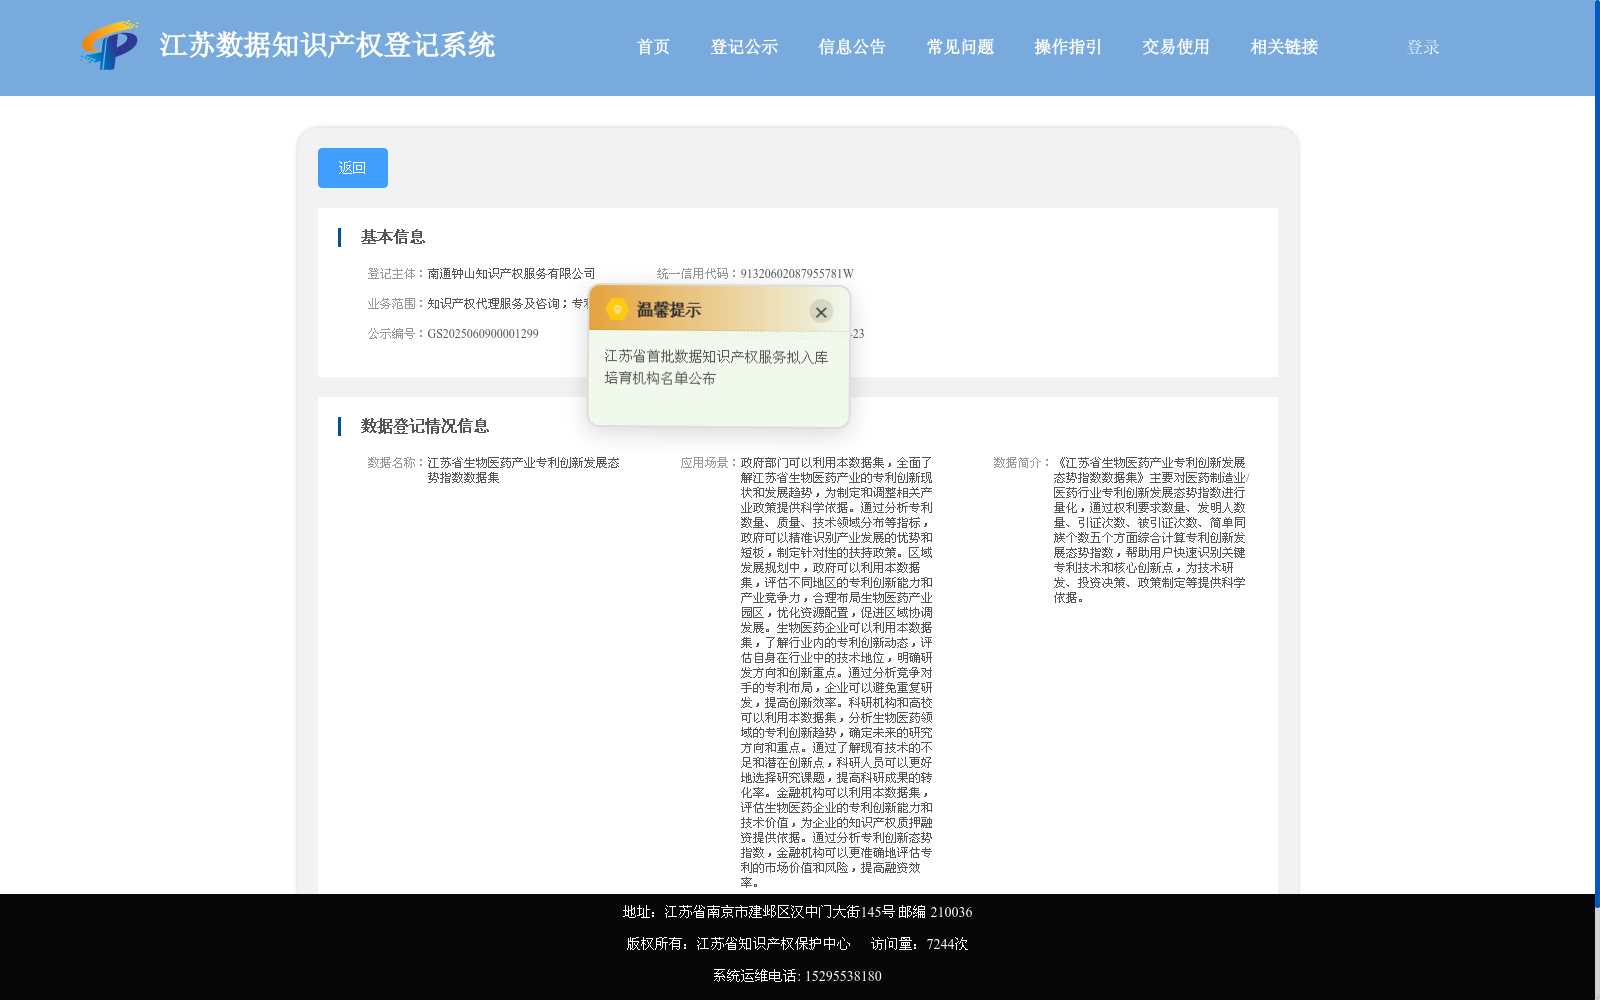Click 版权所有 江苏省知识产权保护中心 text

(738, 944)
